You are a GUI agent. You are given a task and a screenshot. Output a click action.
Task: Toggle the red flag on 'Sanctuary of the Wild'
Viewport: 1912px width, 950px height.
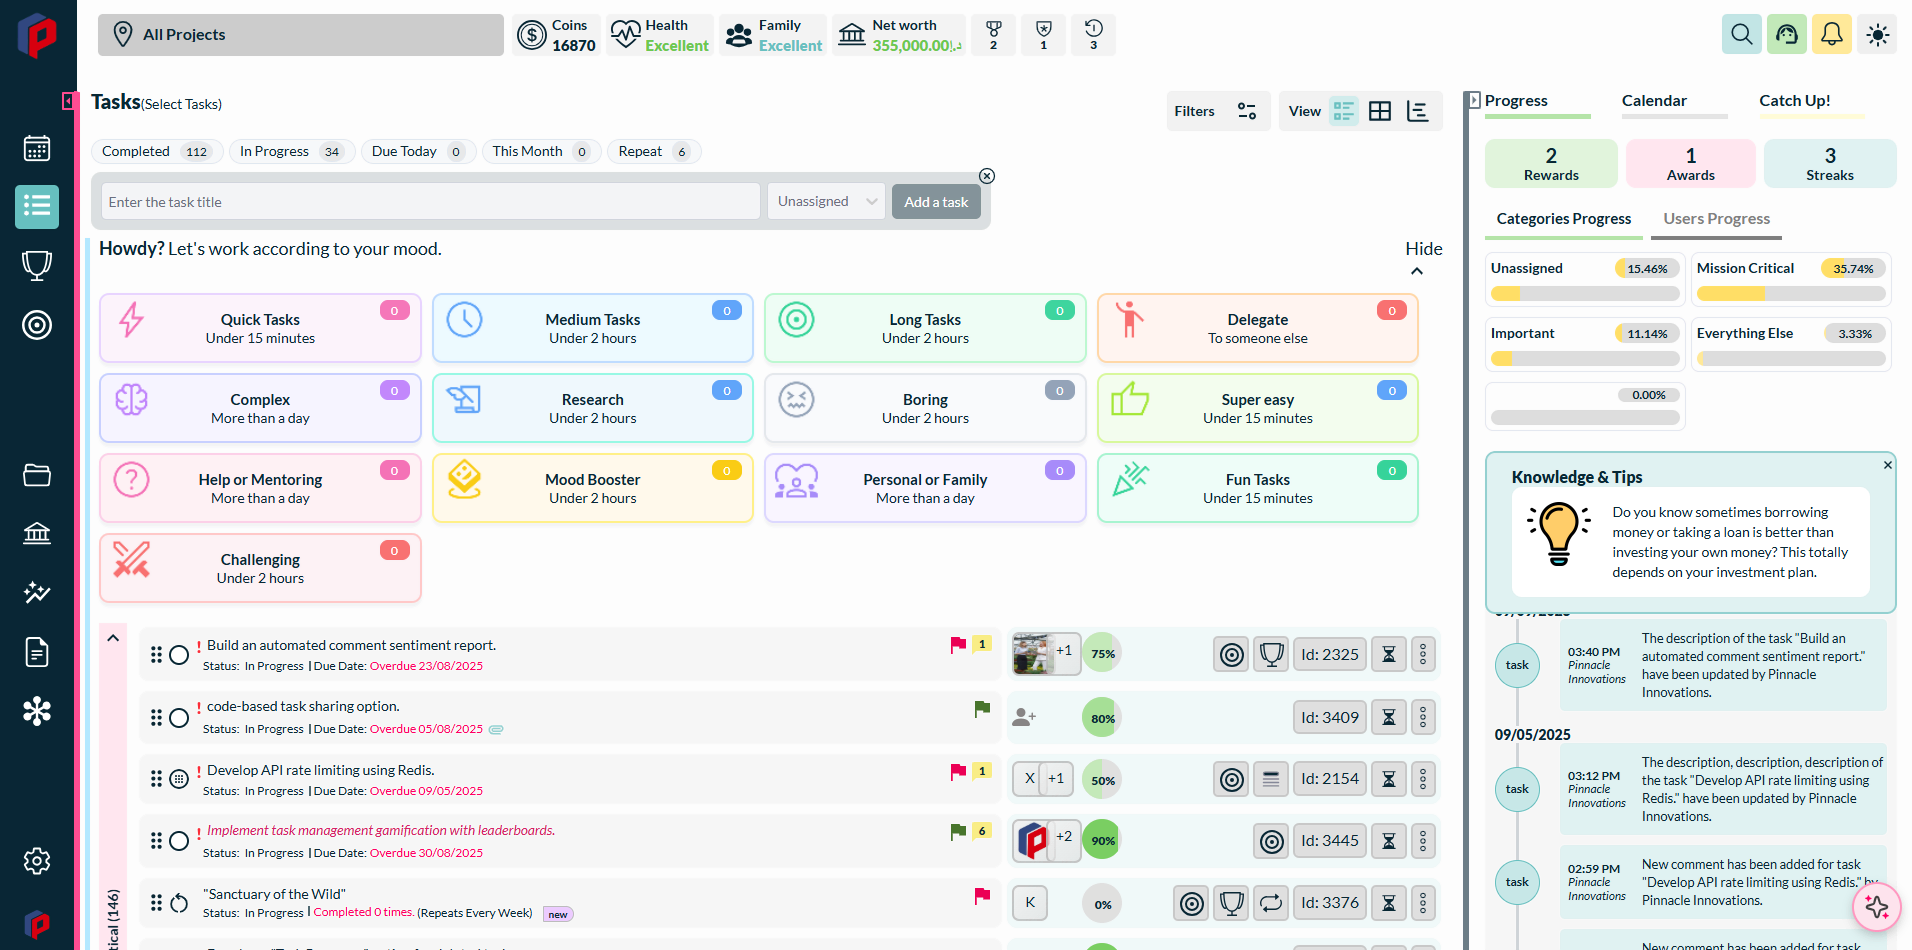[982, 896]
